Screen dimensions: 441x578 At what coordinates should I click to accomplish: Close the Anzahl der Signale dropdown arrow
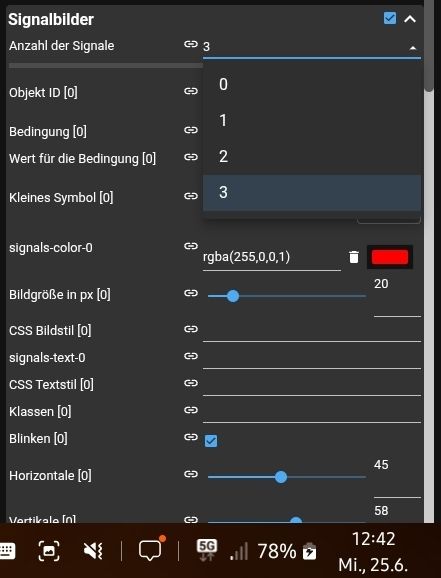pyautogui.click(x=413, y=48)
